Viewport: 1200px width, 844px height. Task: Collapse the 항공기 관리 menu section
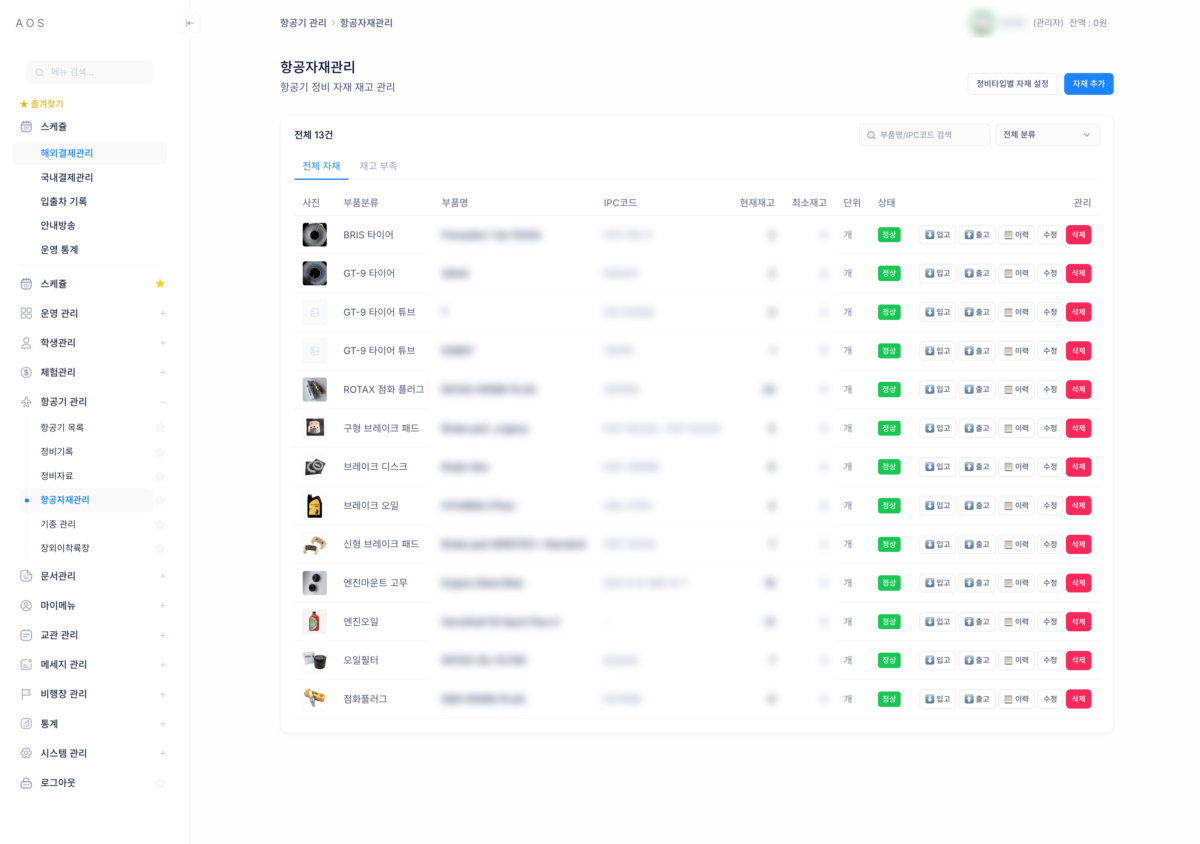pos(163,402)
